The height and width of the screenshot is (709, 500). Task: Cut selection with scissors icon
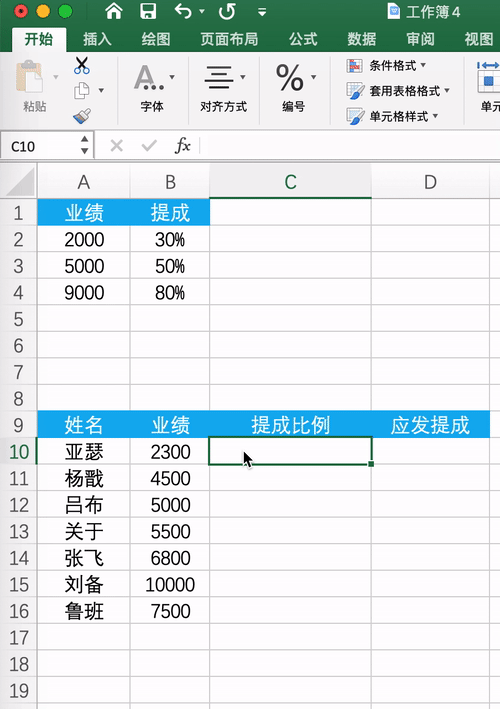click(82, 65)
